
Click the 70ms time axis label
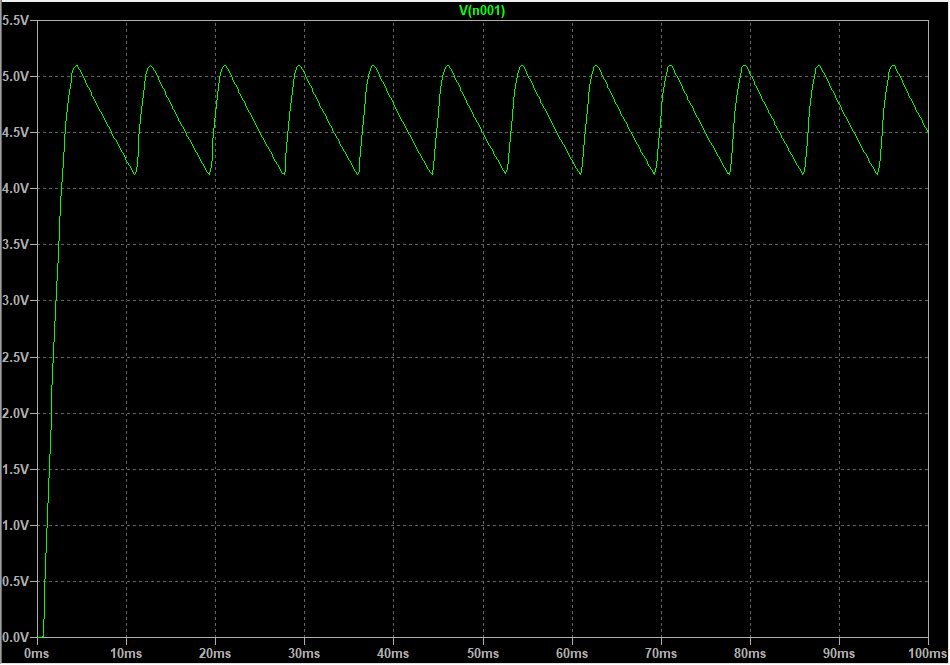(x=661, y=654)
